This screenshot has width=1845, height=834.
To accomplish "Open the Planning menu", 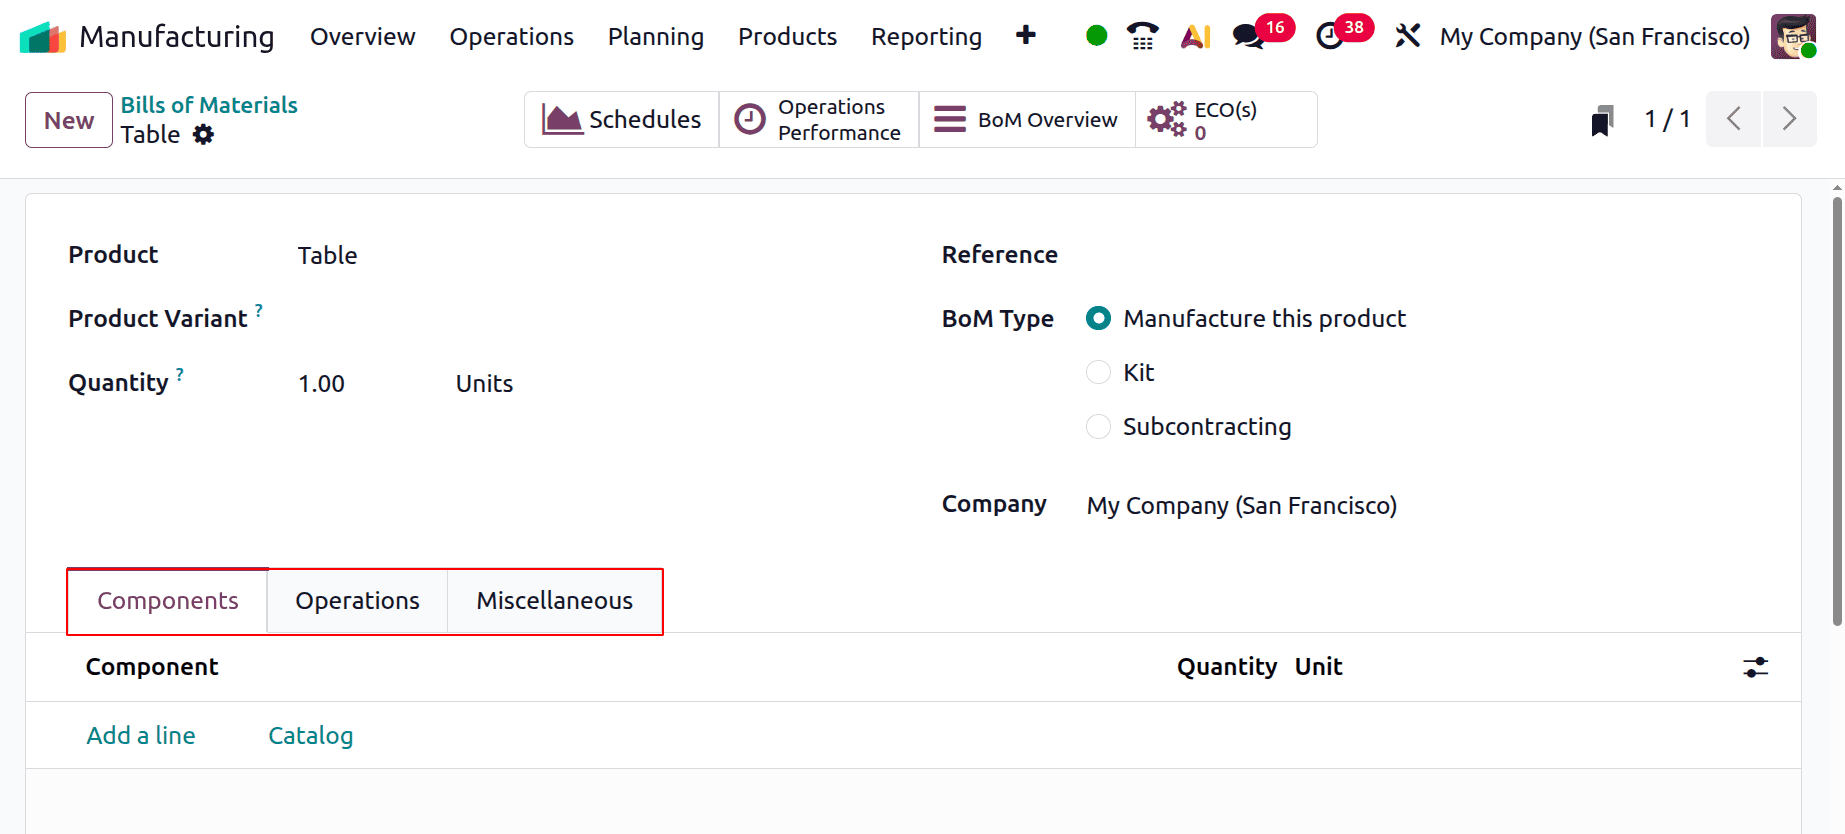I will pos(656,37).
